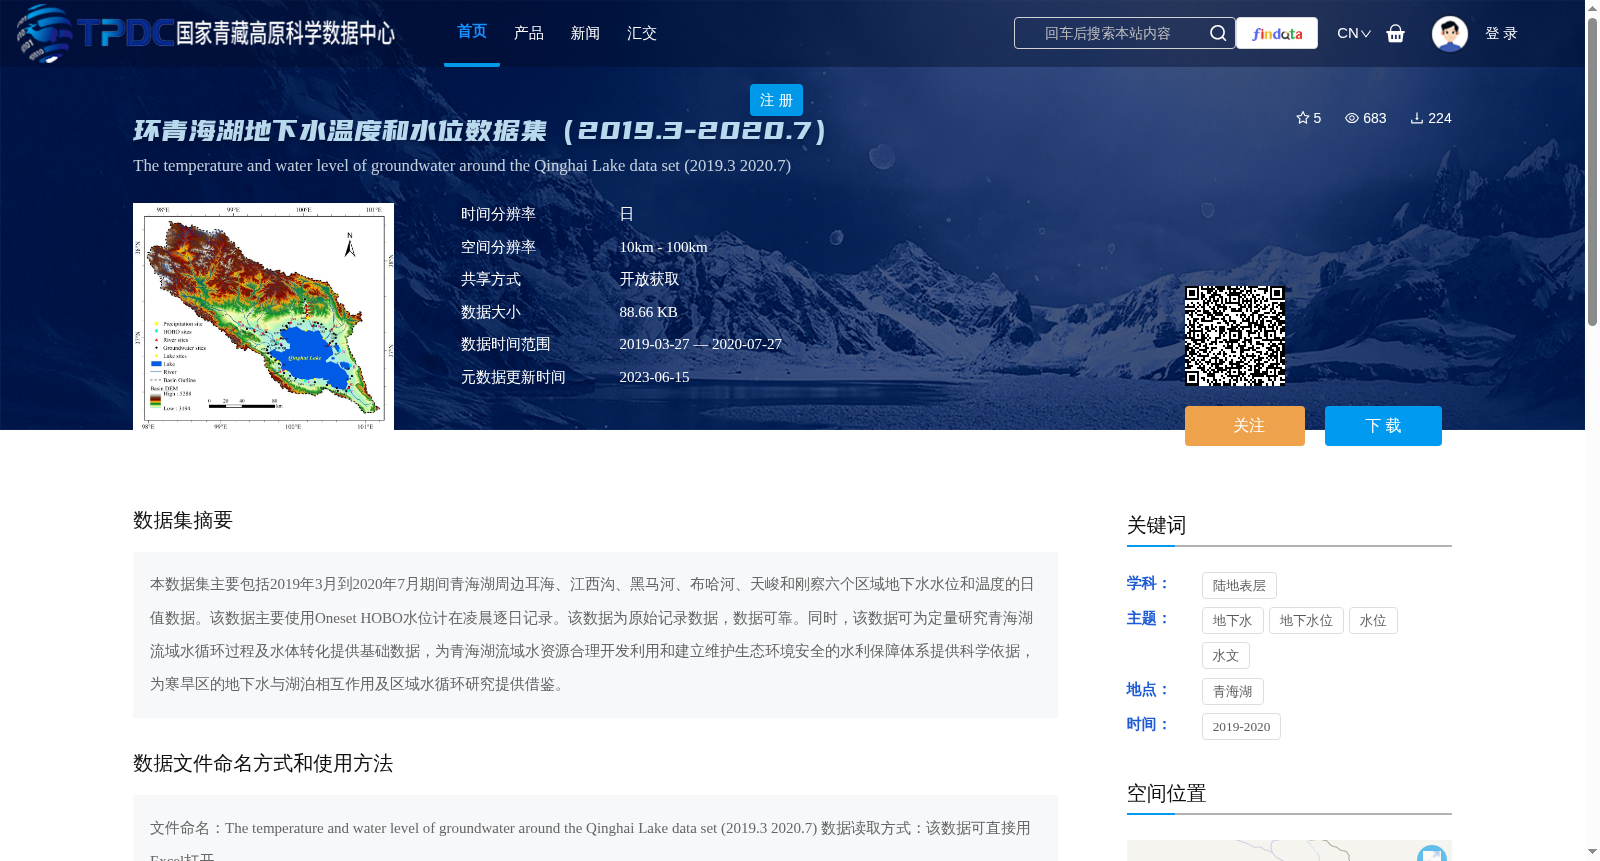The width and height of the screenshot is (1600, 861).
Task: Click the 88.66 KB data size value
Action: point(648,312)
